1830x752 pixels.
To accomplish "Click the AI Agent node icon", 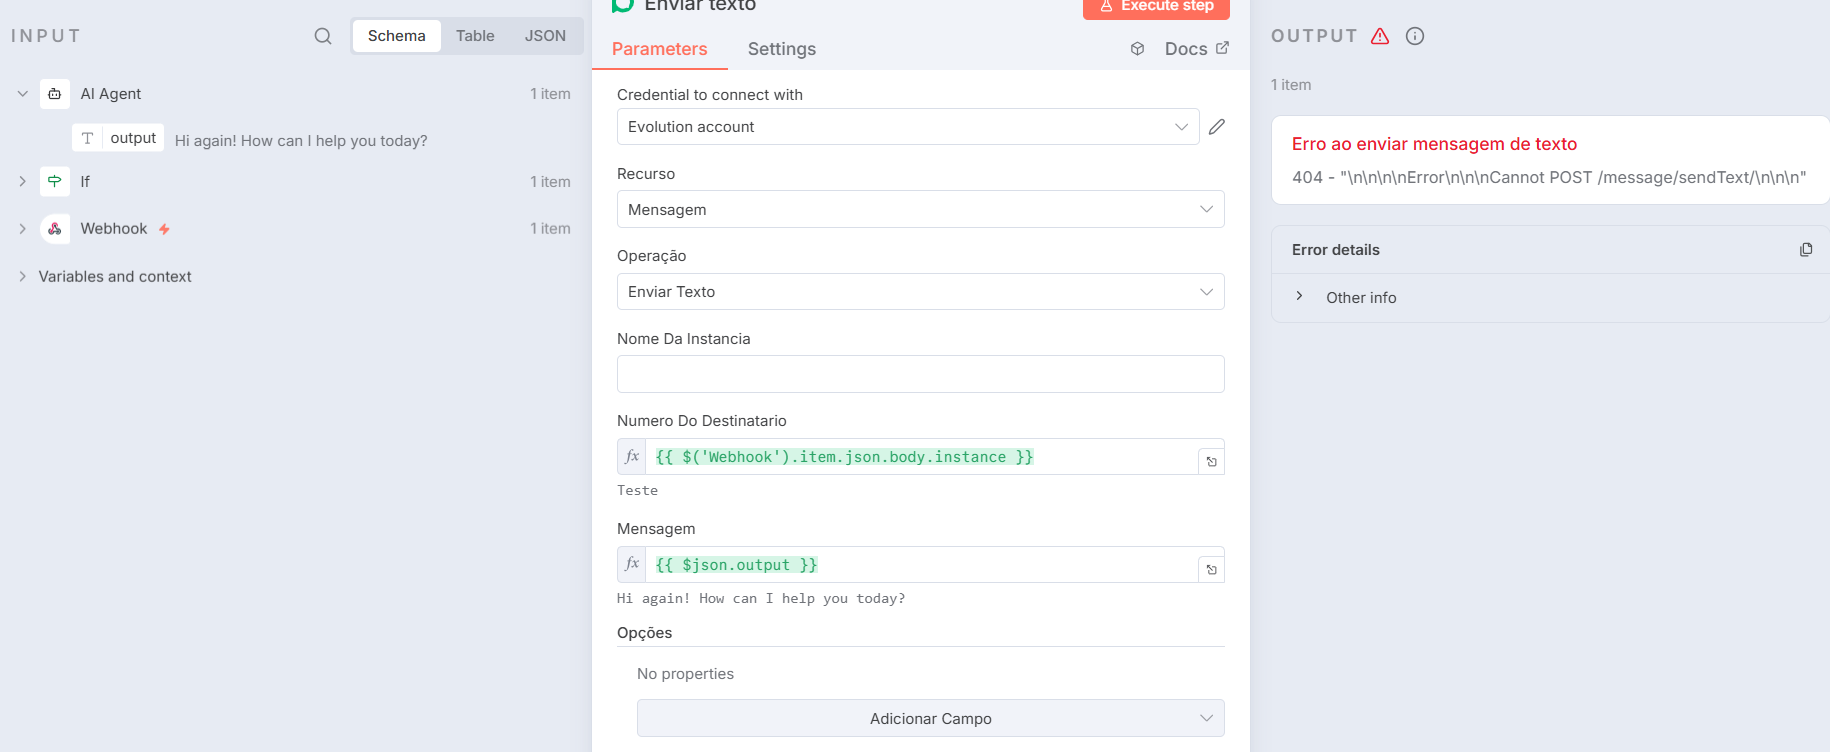I will [55, 93].
